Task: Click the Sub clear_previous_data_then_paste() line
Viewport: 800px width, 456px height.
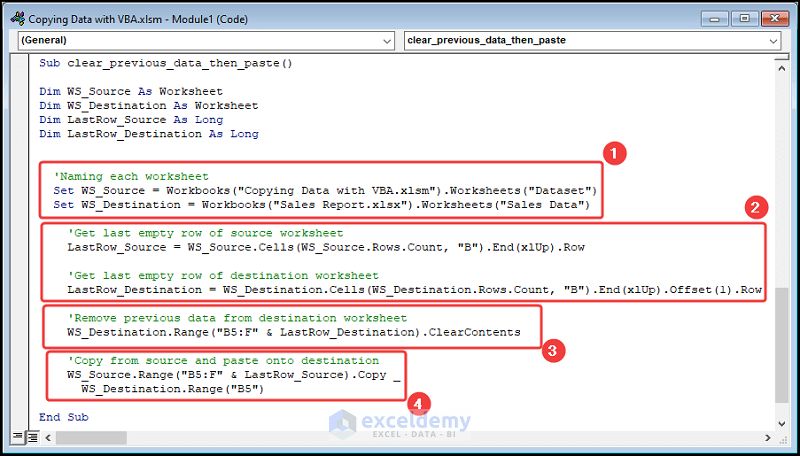Action: coord(166,64)
